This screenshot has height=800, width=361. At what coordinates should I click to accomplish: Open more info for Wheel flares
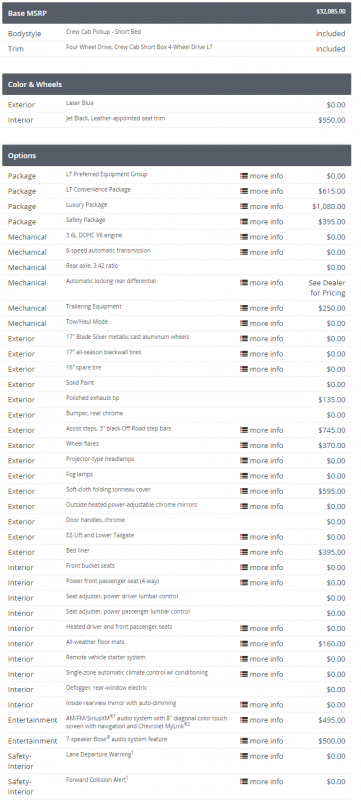(x=262, y=445)
